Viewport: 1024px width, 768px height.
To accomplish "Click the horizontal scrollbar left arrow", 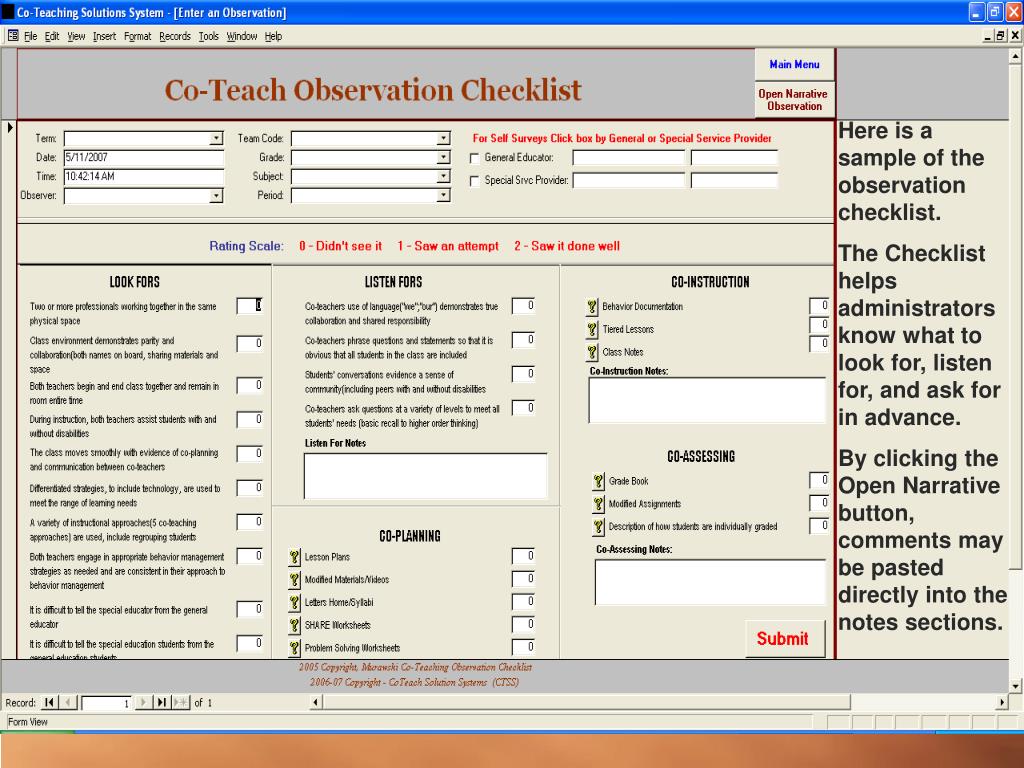I will (316, 703).
